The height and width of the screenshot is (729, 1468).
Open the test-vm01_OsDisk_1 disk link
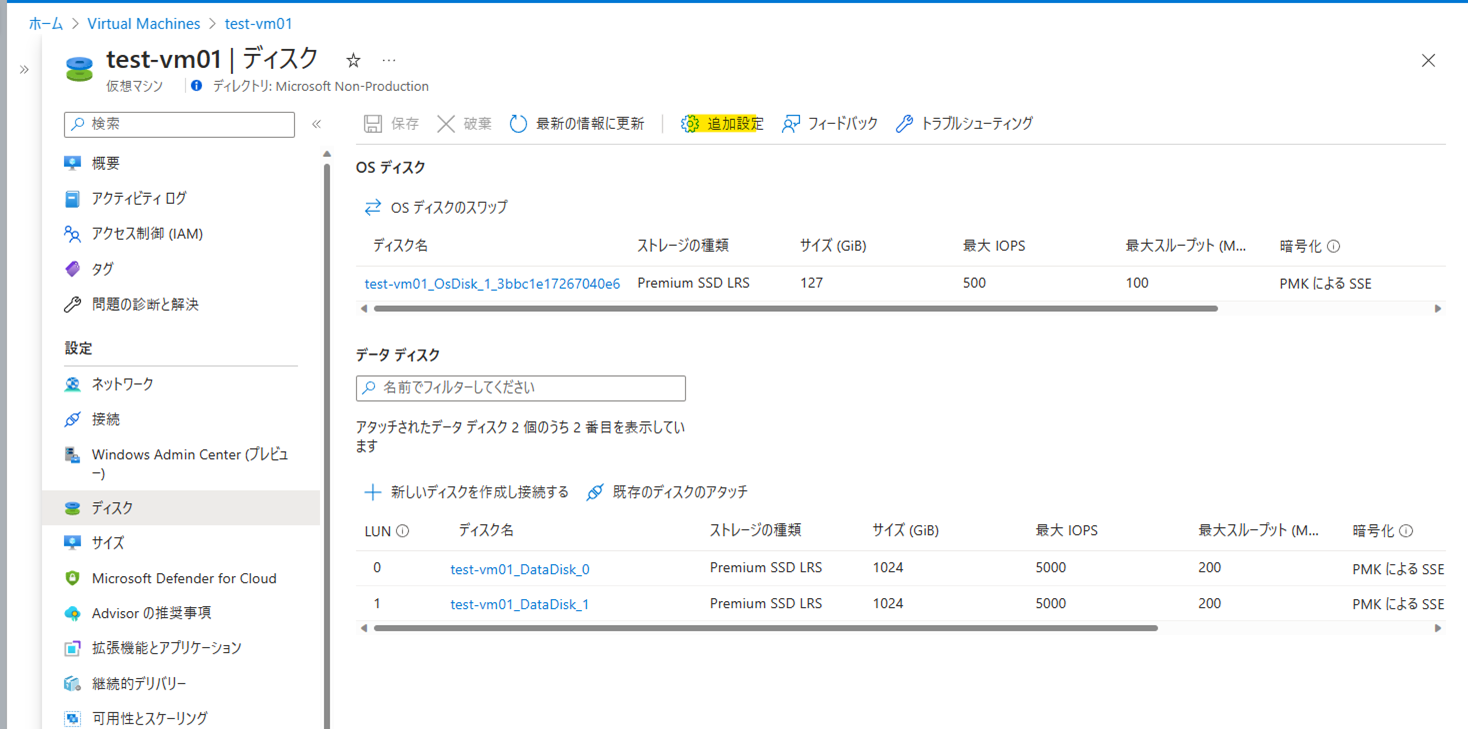[492, 284]
